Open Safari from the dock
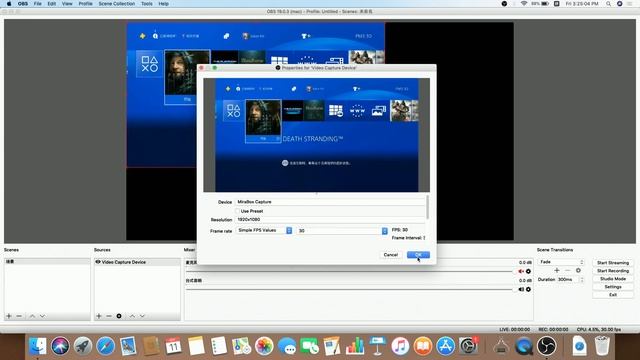The width and height of the screenshot is (640, 360). (105, 346)
